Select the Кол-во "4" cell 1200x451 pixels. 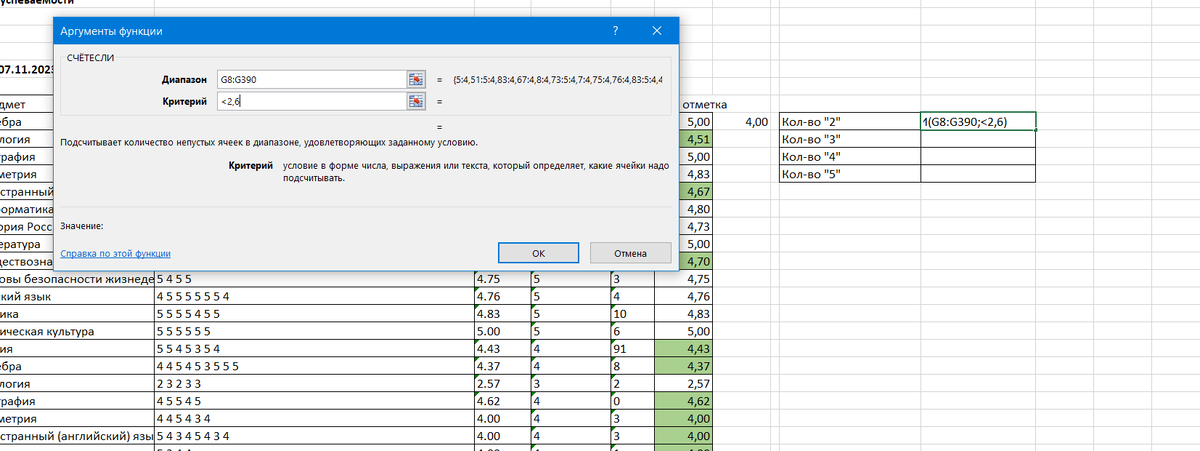pyautogui.click(x=849, y=157)
